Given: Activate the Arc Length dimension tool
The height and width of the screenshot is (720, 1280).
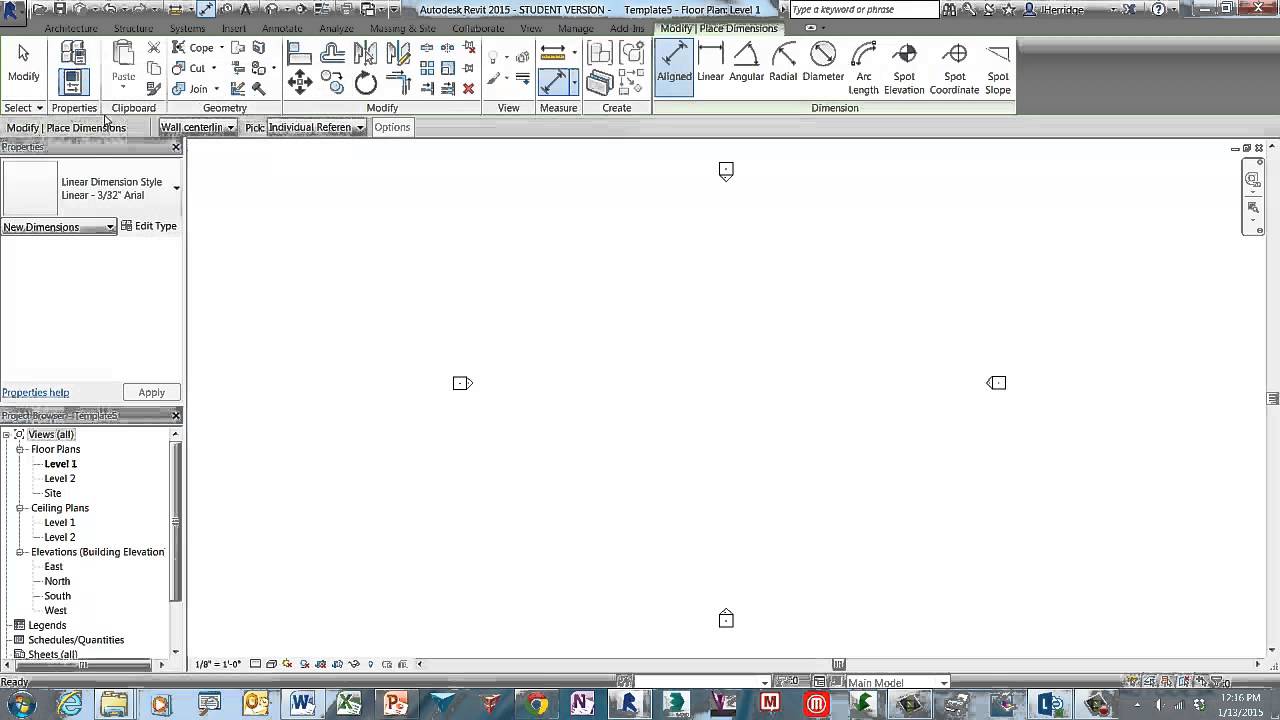Looking at the screenshot, I should (863, 68).
